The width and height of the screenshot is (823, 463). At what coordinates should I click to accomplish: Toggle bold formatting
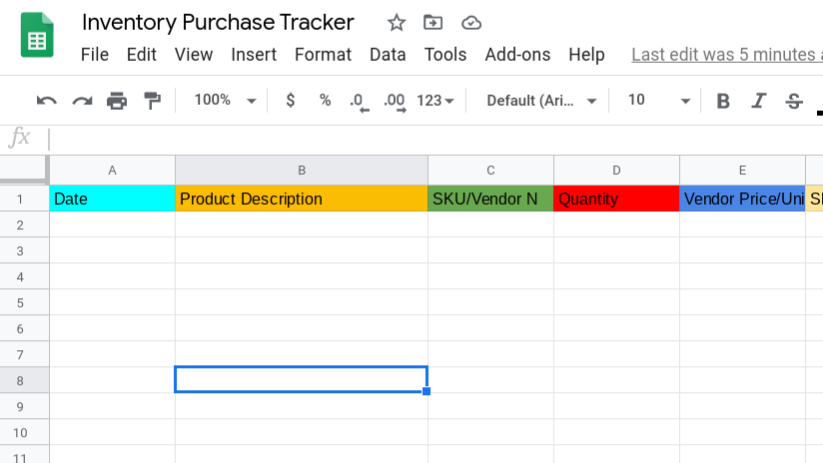click(723, 100)
